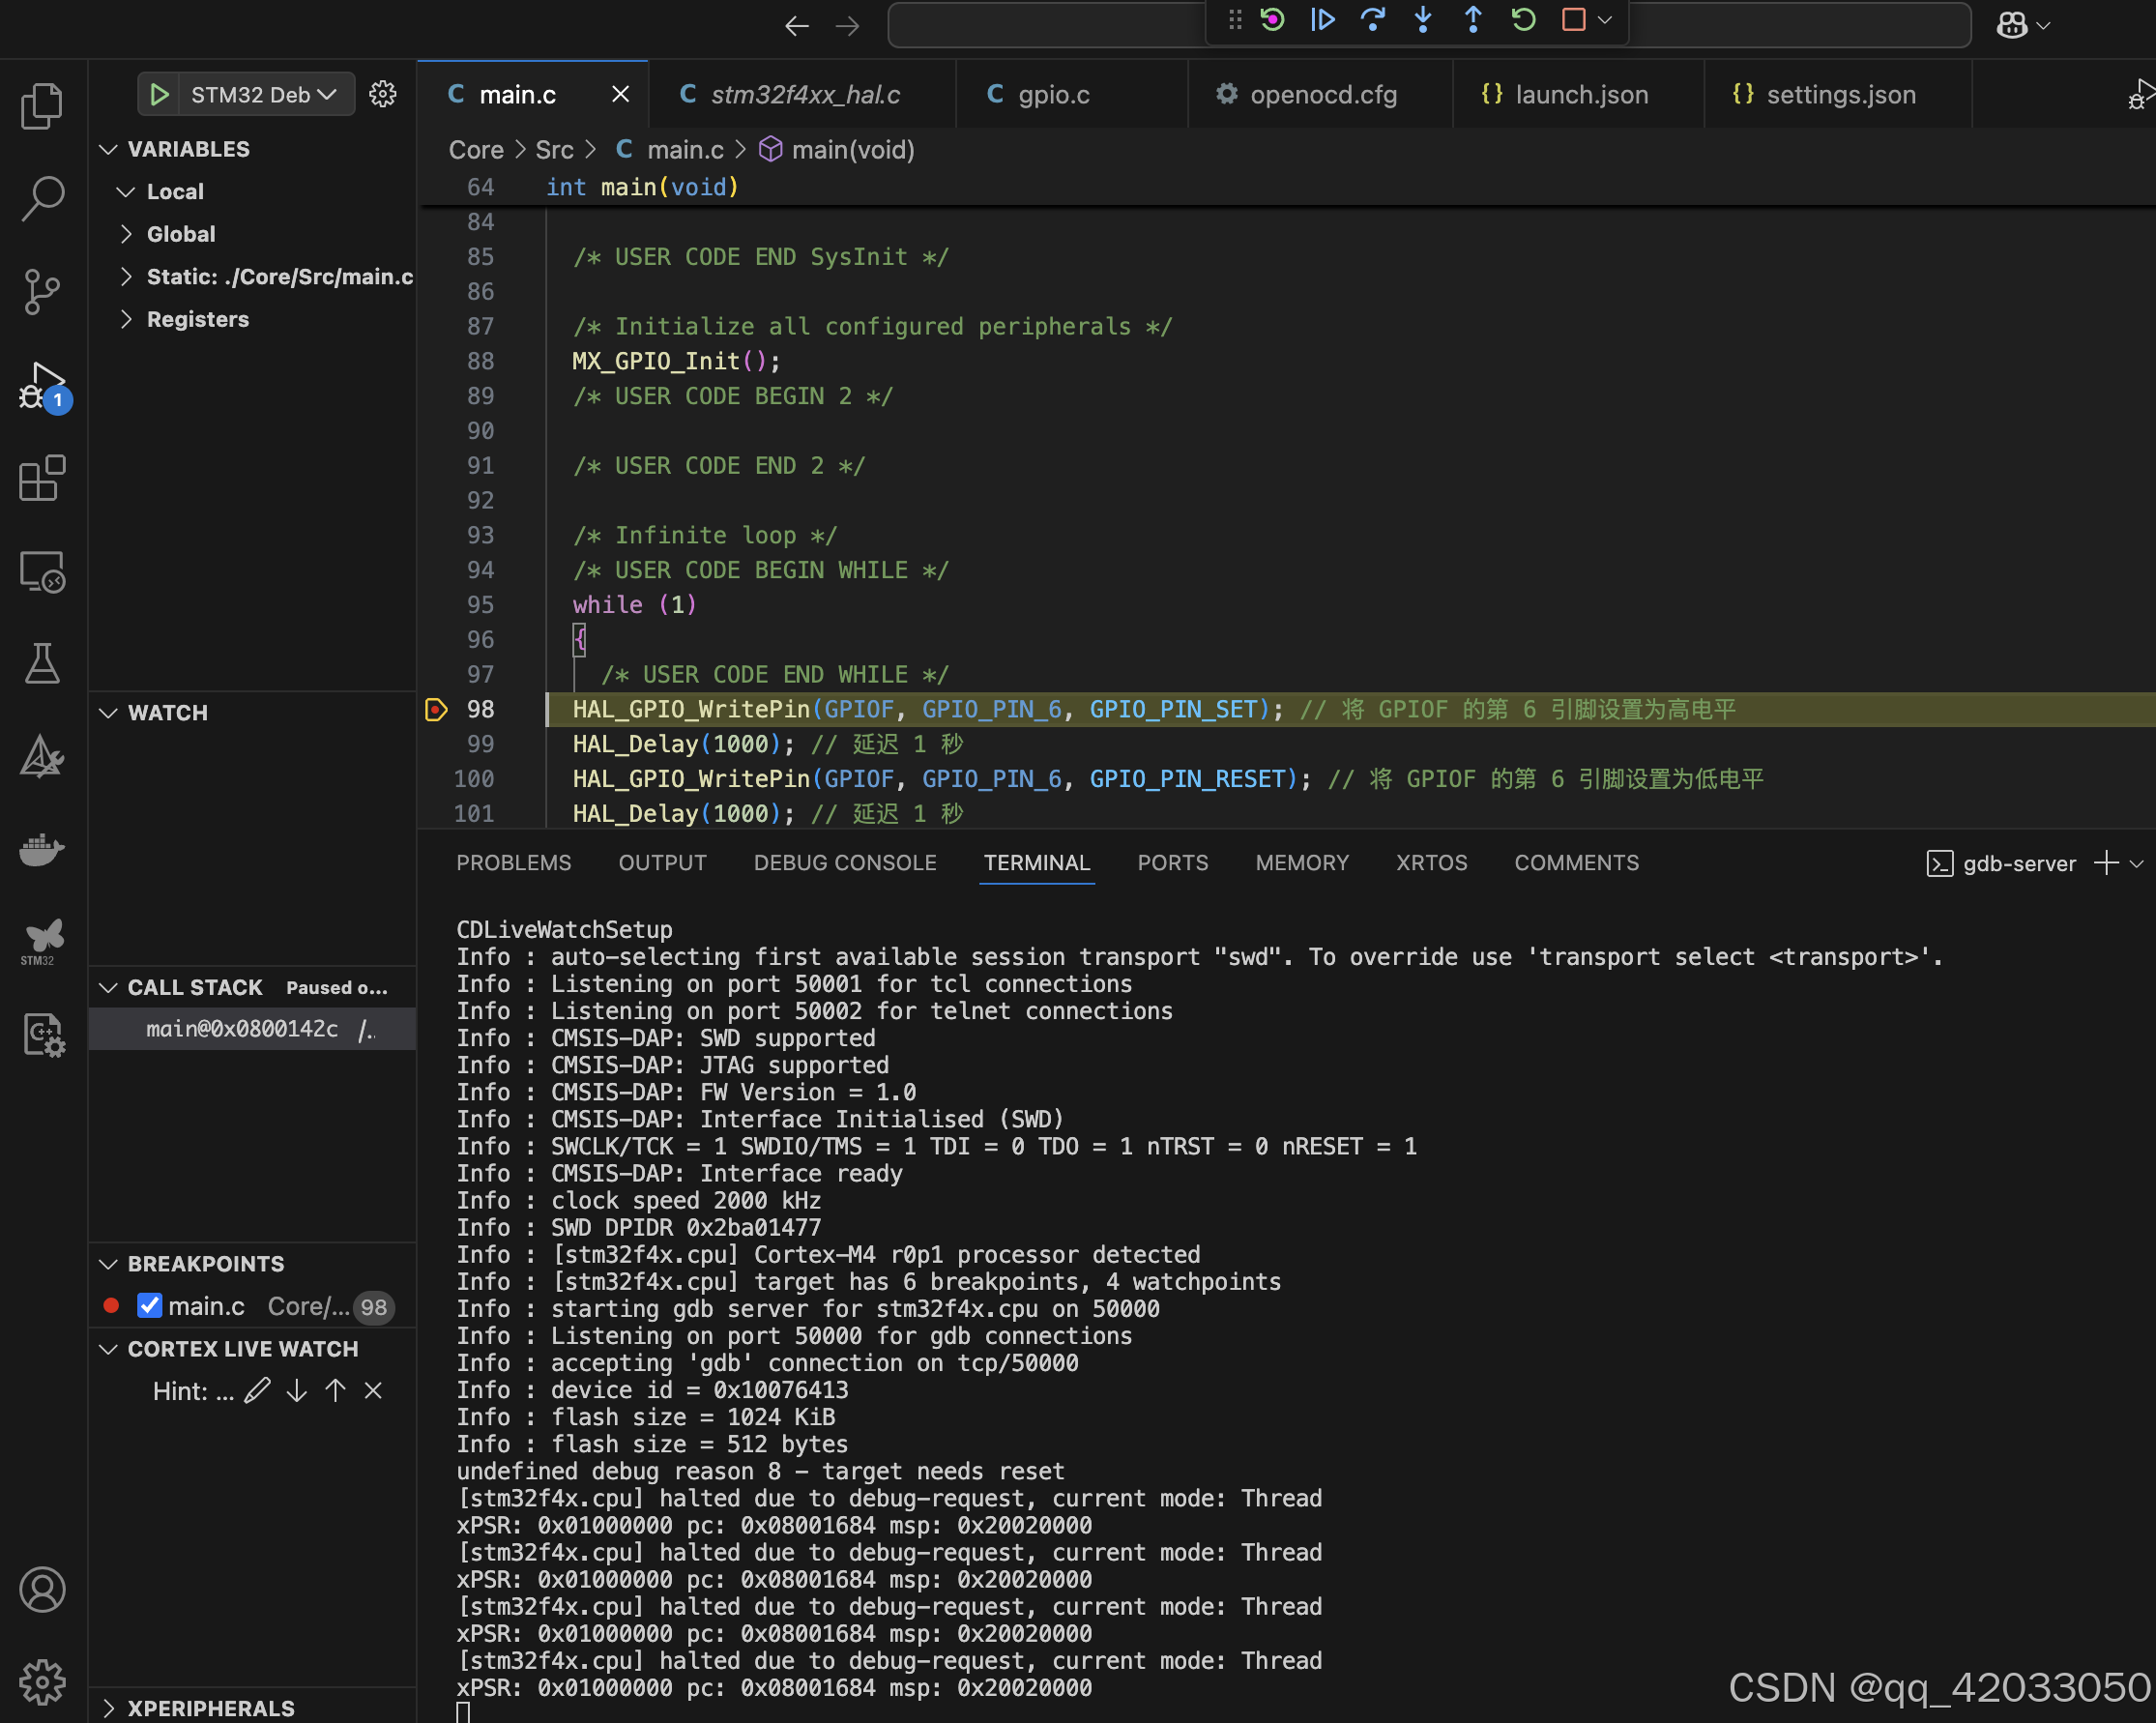
Task: Restart the debug session
Action: pyautogui.click(x=1523, y=19)
